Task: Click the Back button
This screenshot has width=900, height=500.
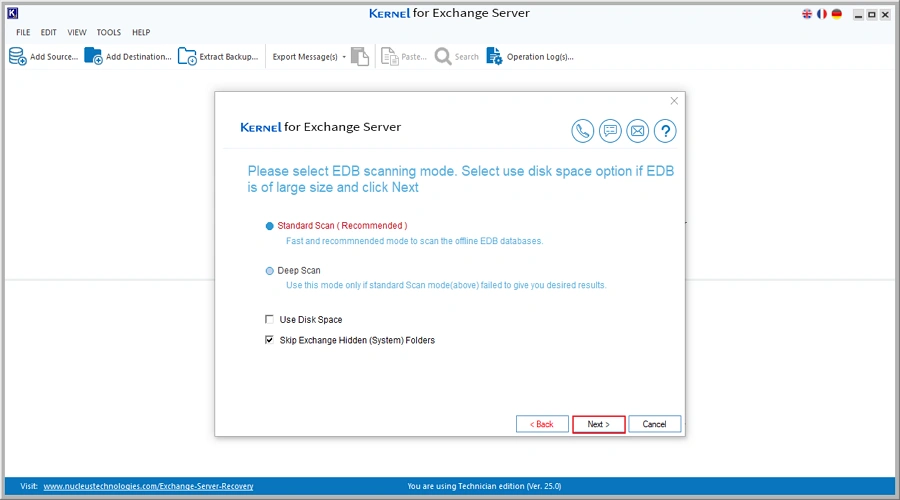Action: coord(542,424)
